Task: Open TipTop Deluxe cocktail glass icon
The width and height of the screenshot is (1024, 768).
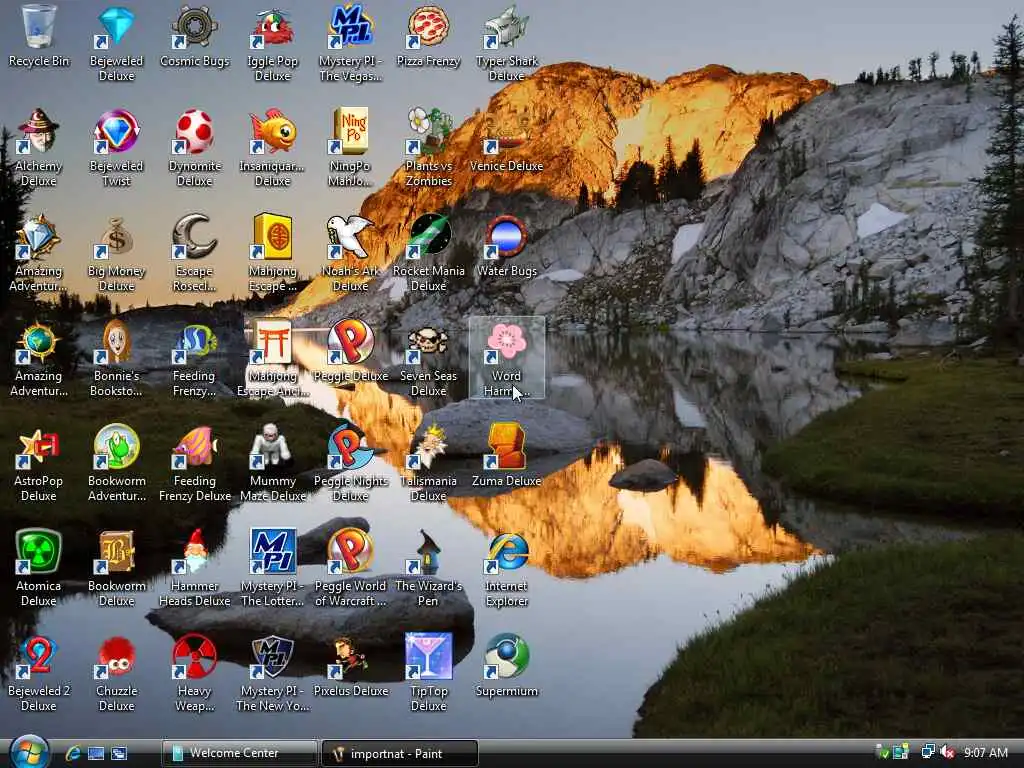Action: tap(428, 673)
